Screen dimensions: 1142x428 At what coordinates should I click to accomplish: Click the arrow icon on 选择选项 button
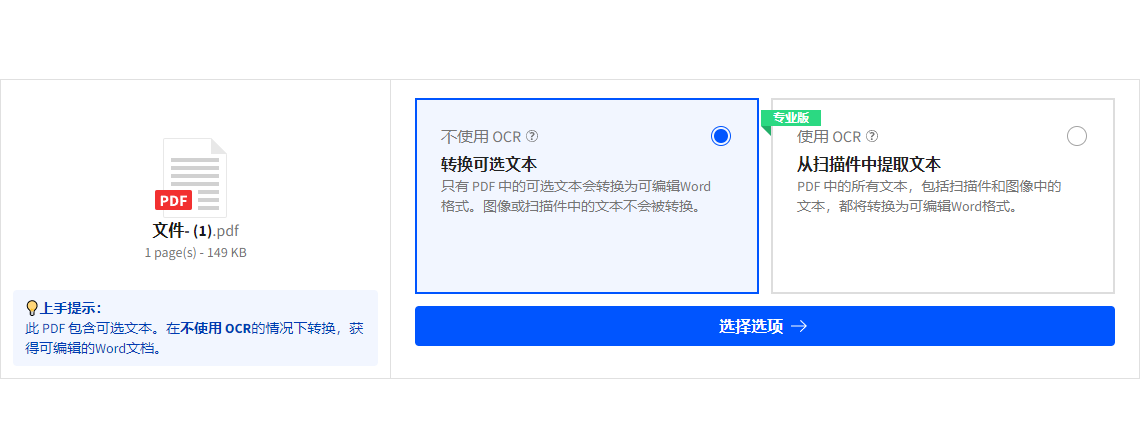[x=799, y=326]
